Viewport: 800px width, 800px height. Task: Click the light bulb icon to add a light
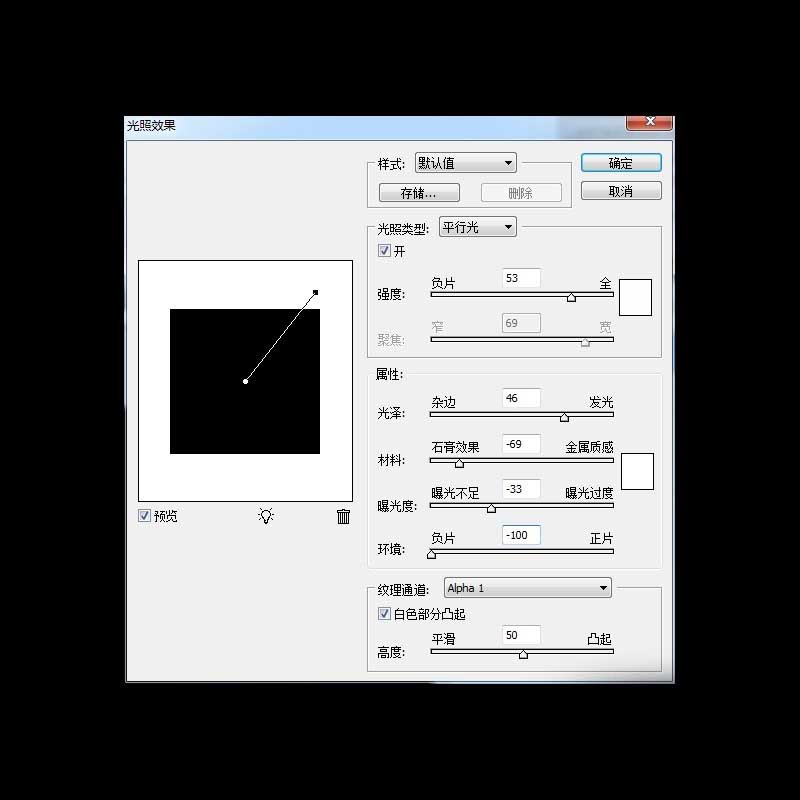tap(266, 516)
